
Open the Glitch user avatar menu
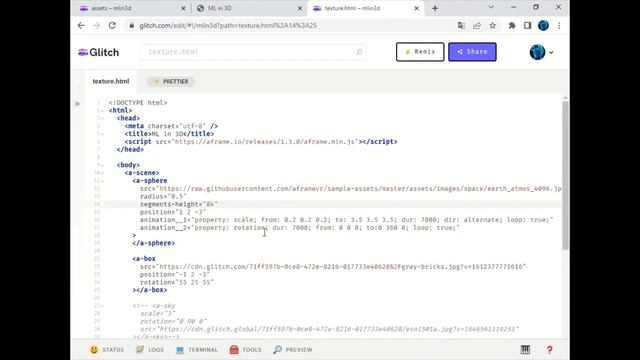[x=541, y=52]
